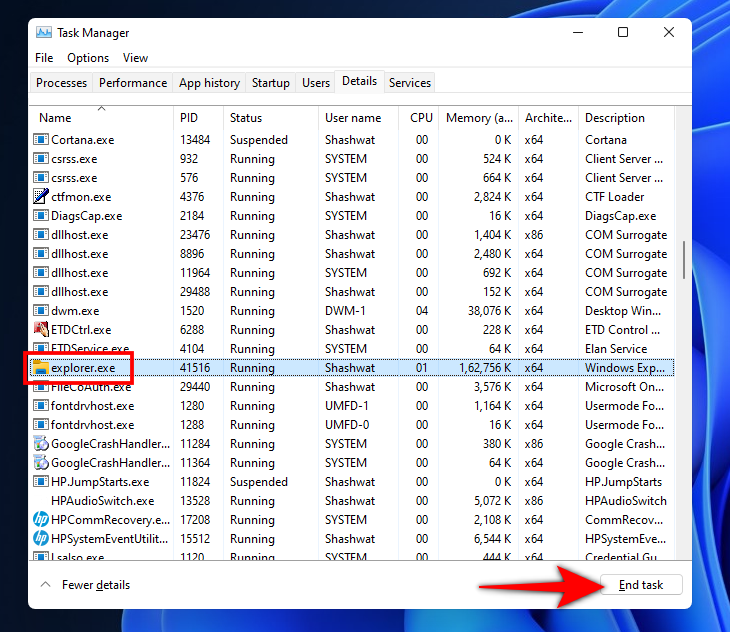
Task: Click the HPCommRecovery HP logo icon
Action: 41,520
